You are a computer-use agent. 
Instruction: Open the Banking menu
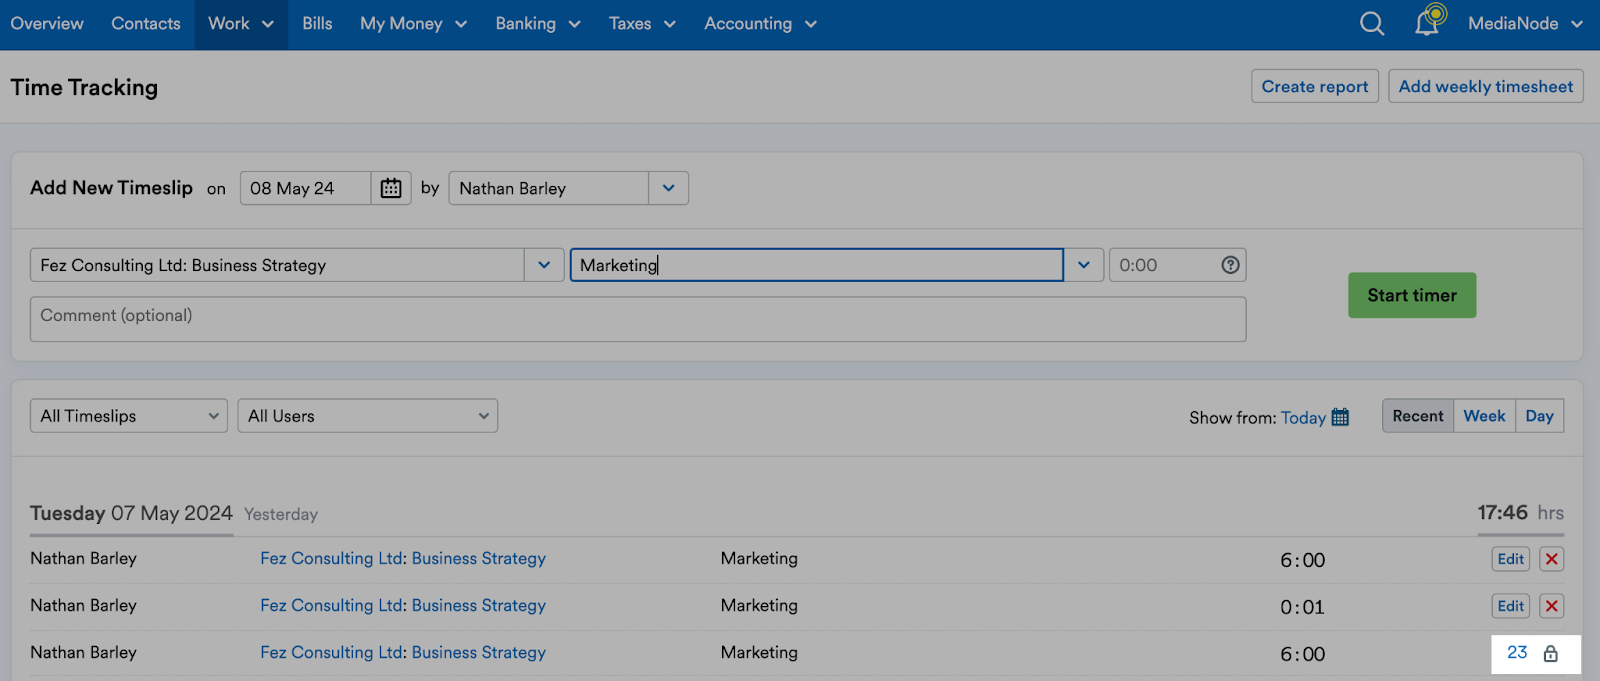pos(538,24)
